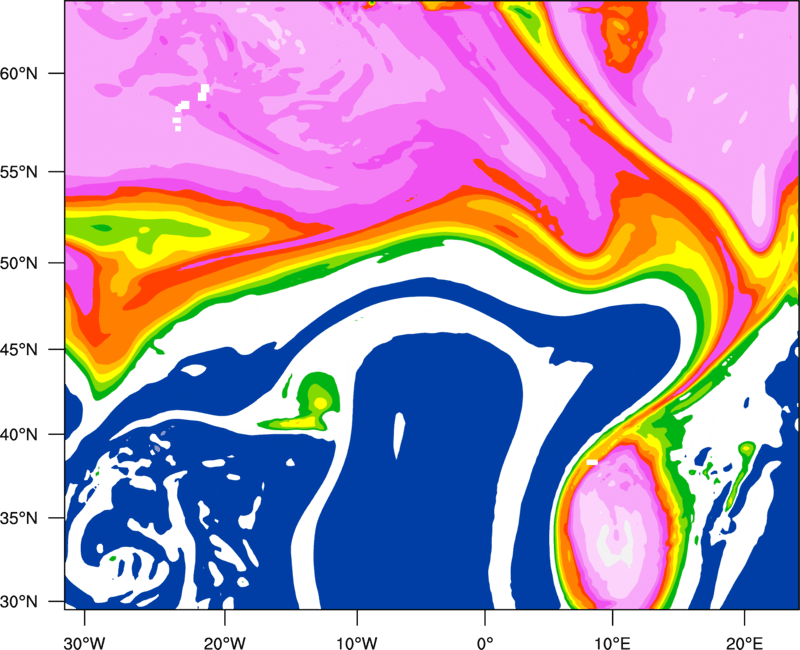Click the 30°W longitude label
This screenshot has width=800, height=650.
(x=85, y=643)
